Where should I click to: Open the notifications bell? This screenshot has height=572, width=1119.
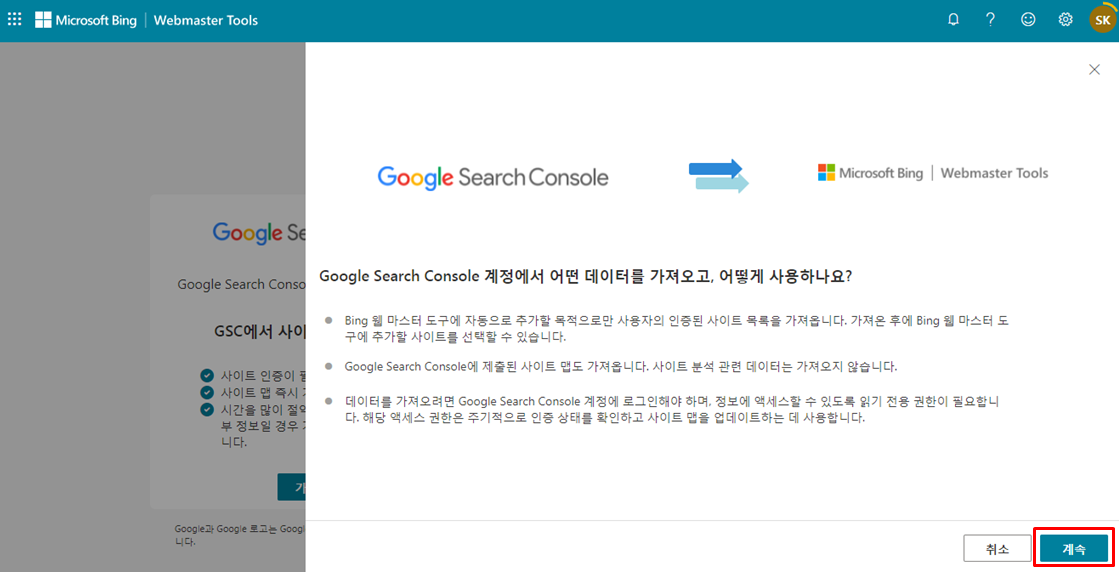pyautogui.click(x=953, y=19)
